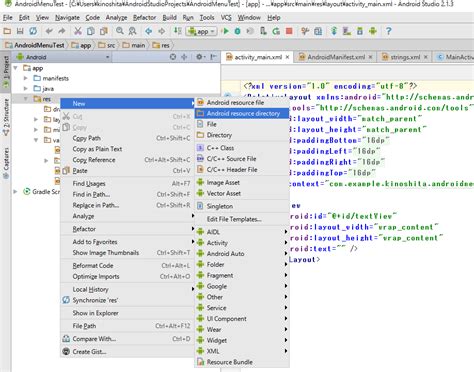Click the blue Back navigation arrow
474x372 pixels.
(x=149, y=31)
